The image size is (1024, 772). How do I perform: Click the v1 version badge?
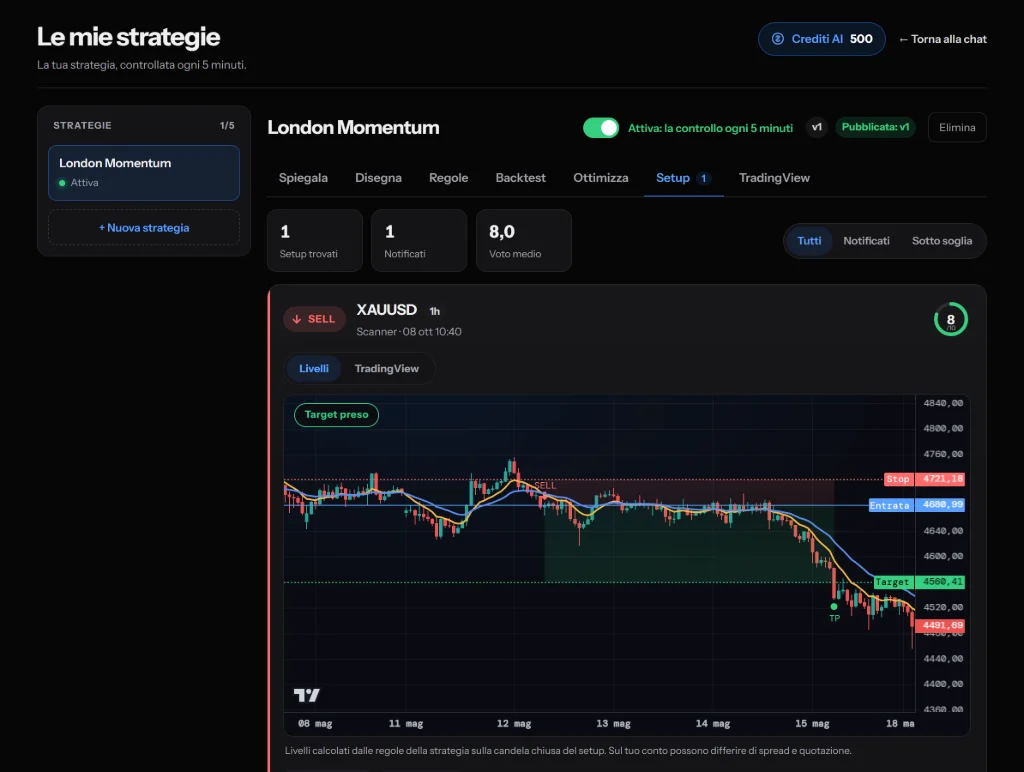coord(816,127)
